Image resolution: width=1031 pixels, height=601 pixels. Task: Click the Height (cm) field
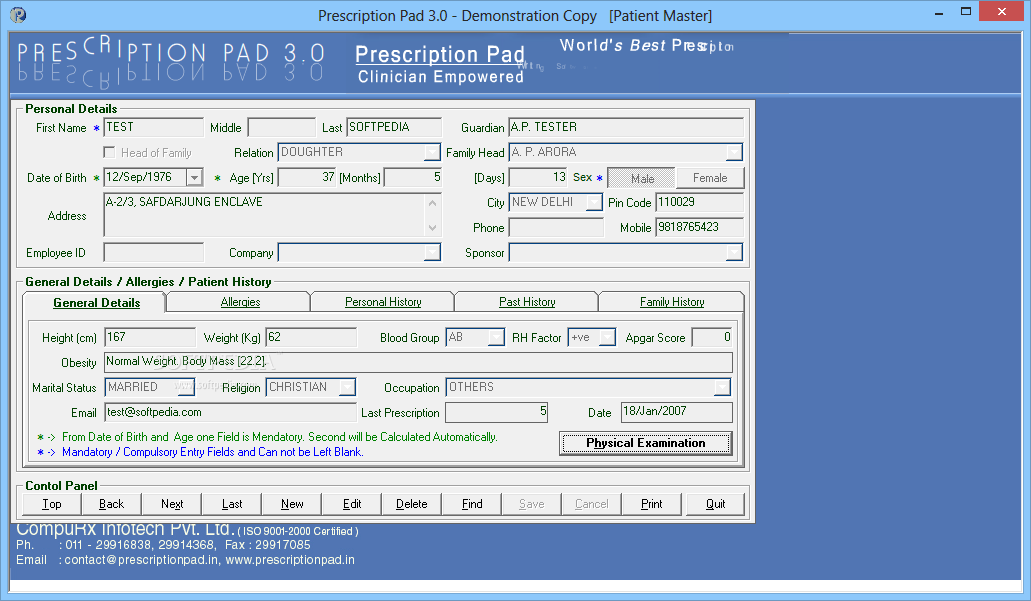tap(150, 337)
